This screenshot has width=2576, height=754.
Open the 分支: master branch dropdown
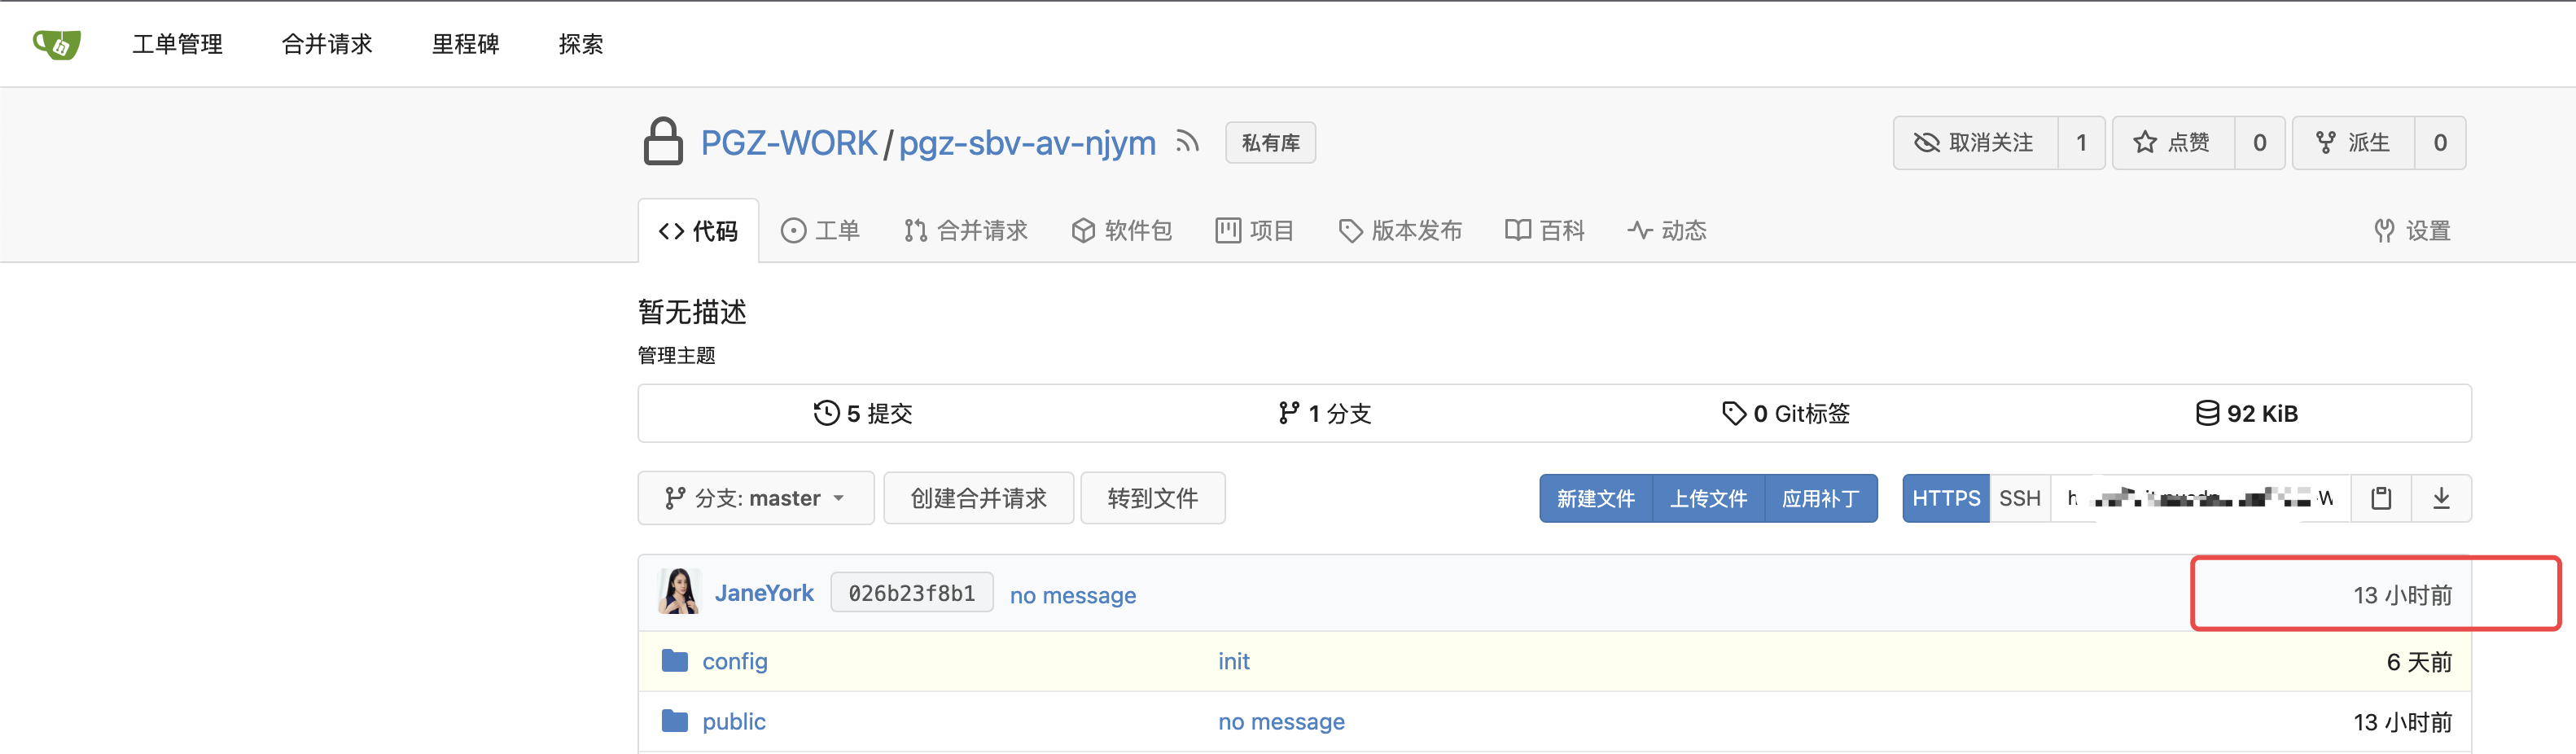(x=756, y=497)
